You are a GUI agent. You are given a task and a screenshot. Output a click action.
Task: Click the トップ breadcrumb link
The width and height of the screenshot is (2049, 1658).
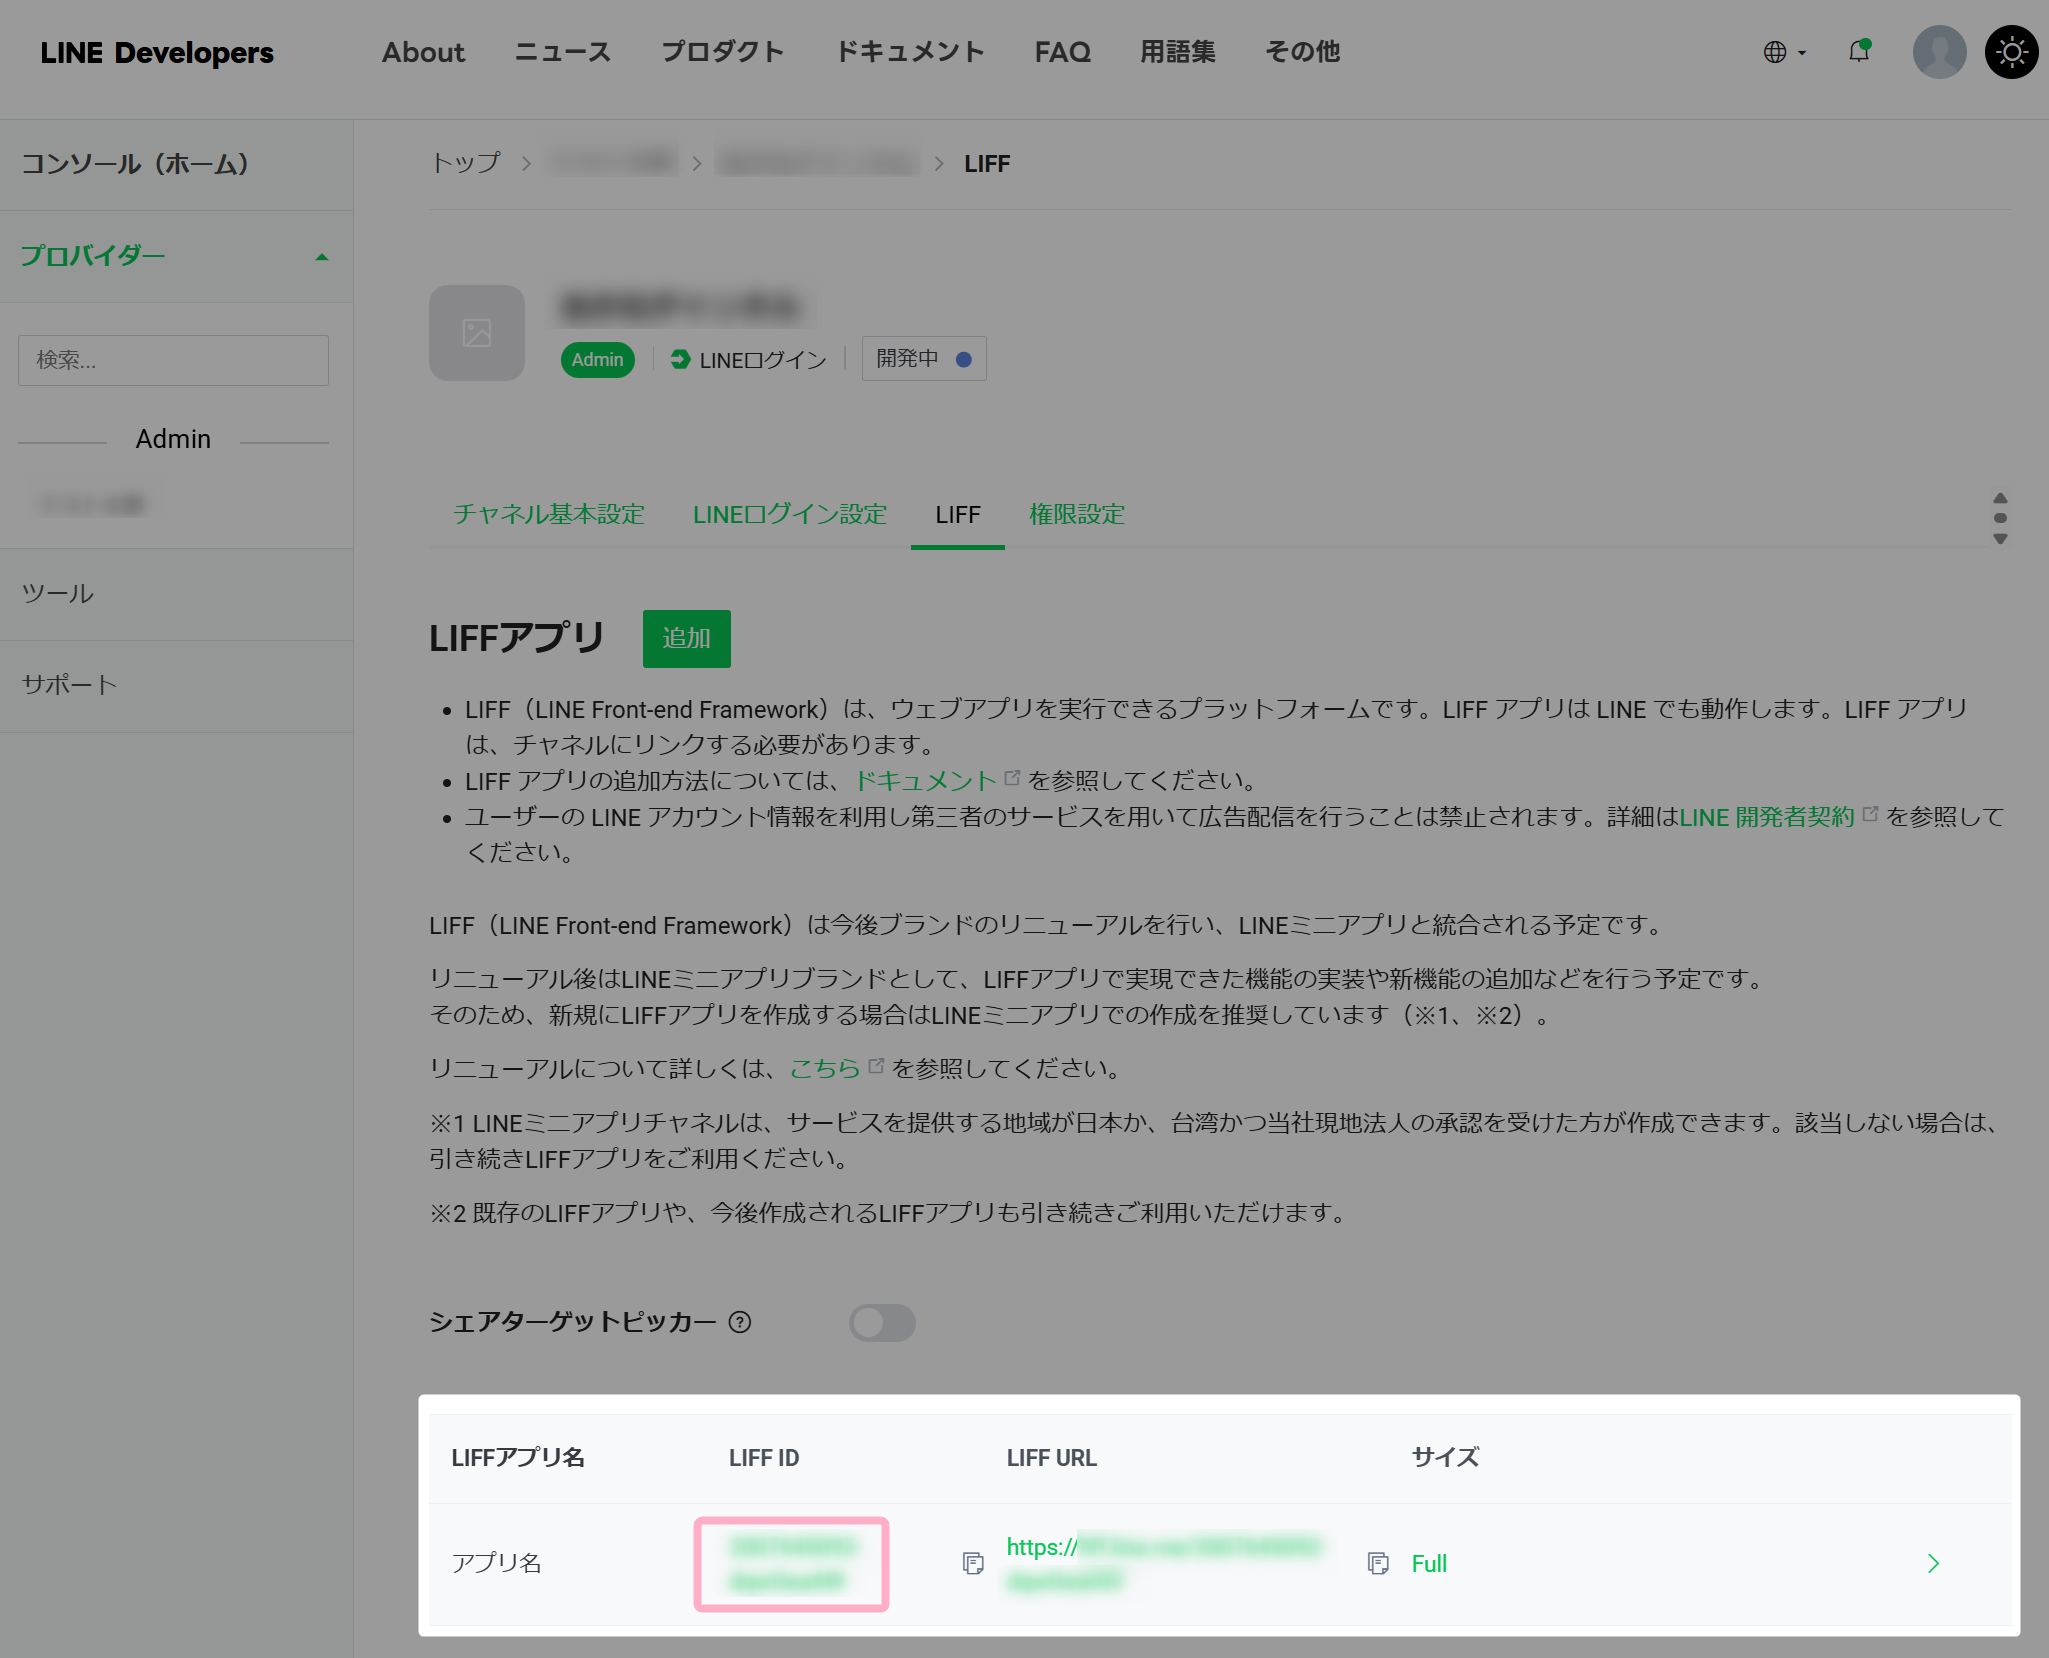[465, 163]
